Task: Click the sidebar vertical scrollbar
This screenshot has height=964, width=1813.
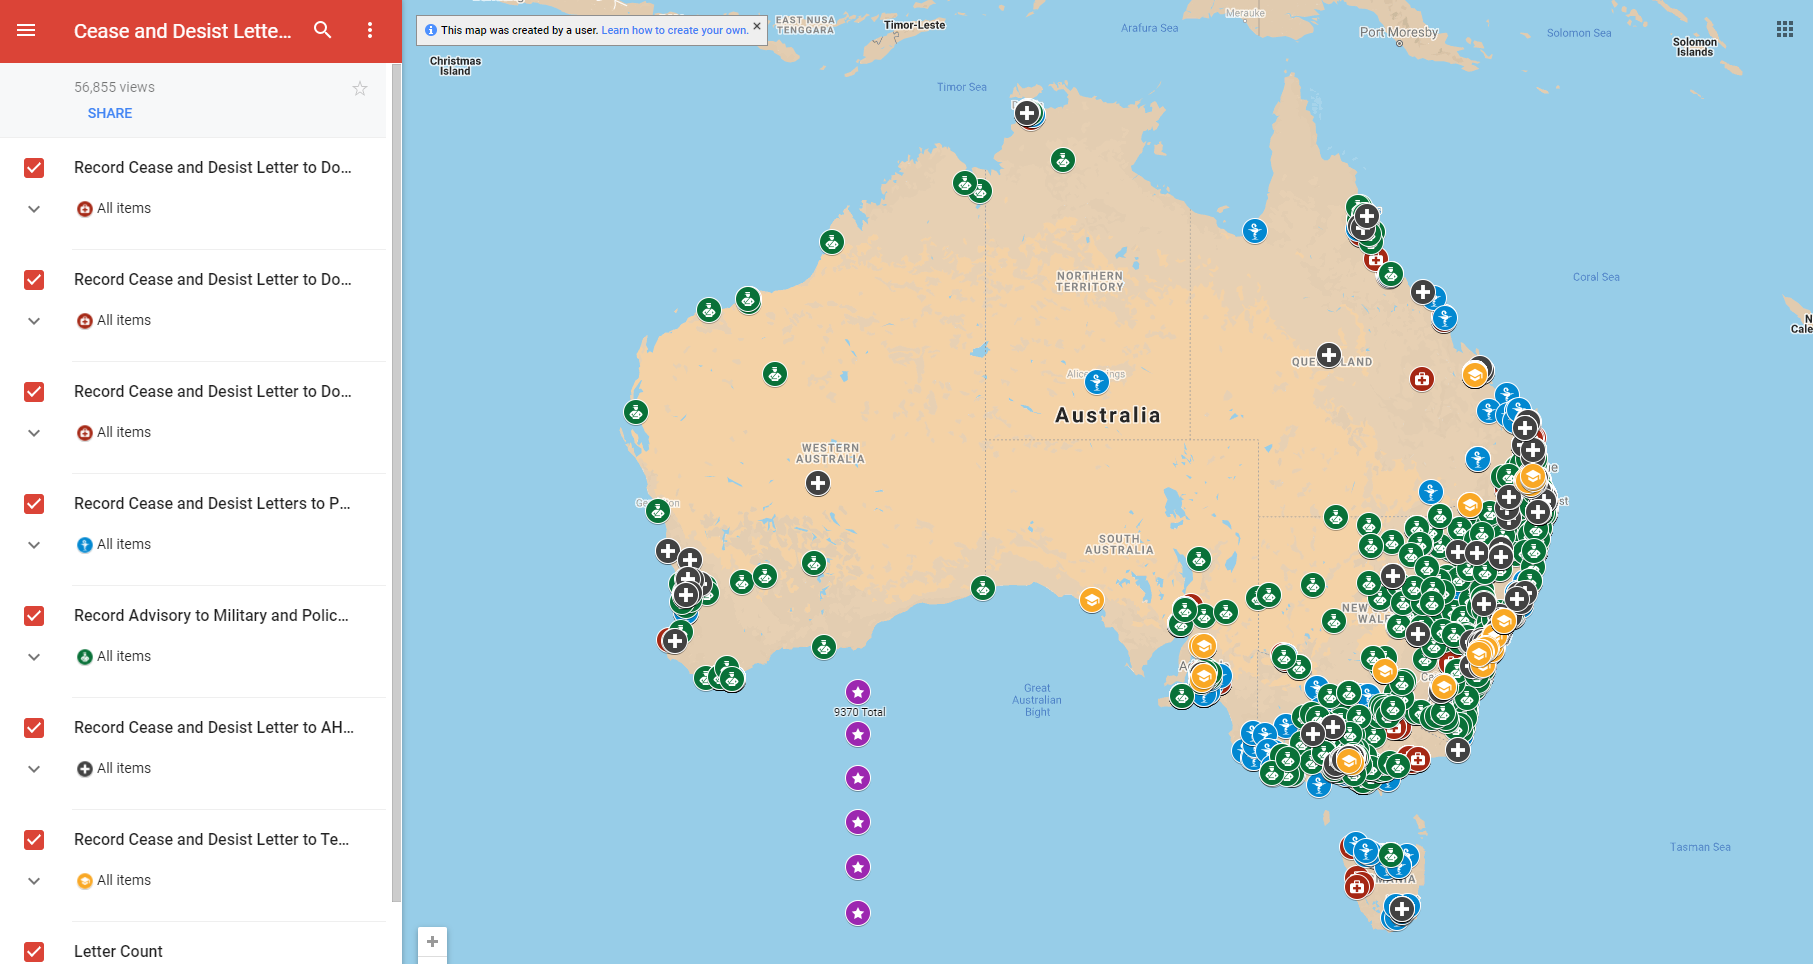Action: coord(396,483)
